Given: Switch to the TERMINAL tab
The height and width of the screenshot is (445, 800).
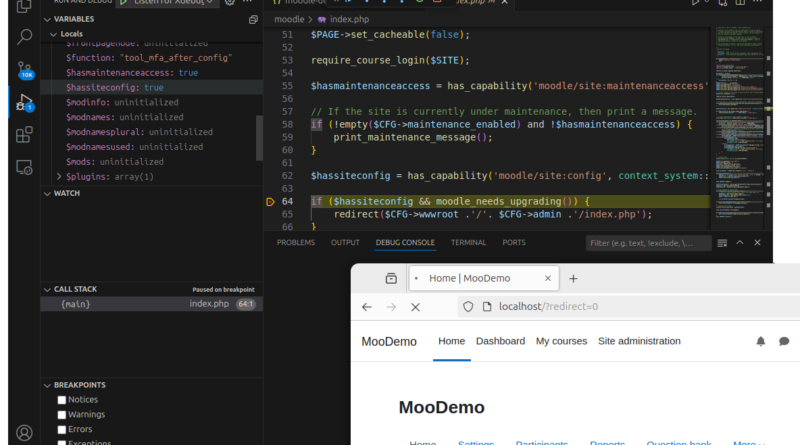Looking at the screenshot, I should [468, 243].
